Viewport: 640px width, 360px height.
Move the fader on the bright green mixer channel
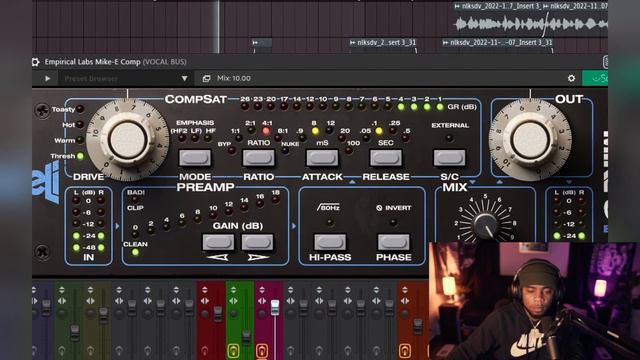(x=246, y=337)
